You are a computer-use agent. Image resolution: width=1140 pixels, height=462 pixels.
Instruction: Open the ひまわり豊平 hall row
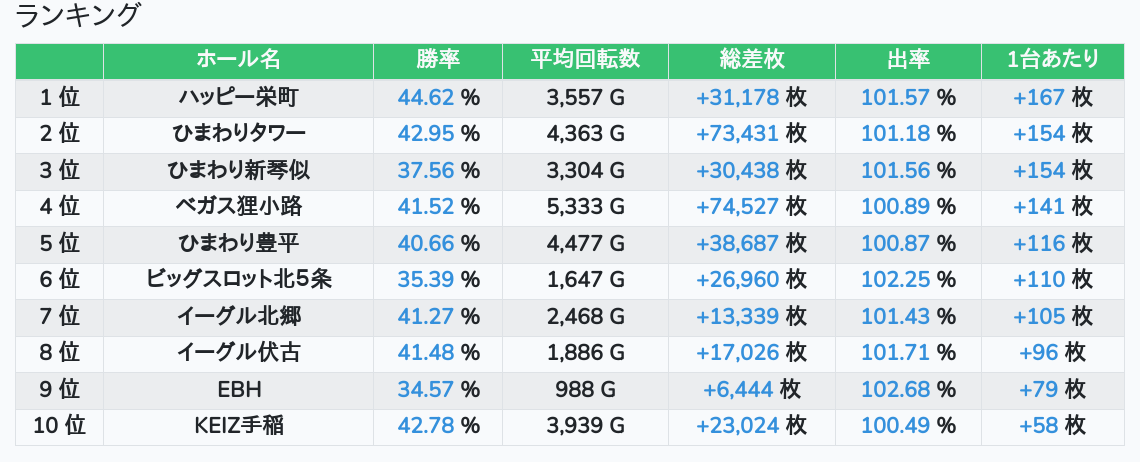pos(238,244)
